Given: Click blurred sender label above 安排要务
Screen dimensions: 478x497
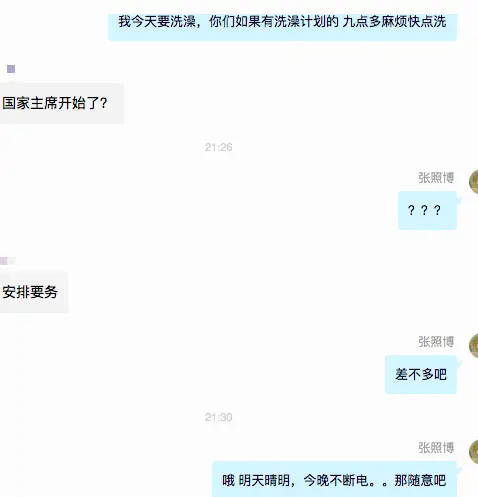Looking at the screenshot, I should (8, 261).
